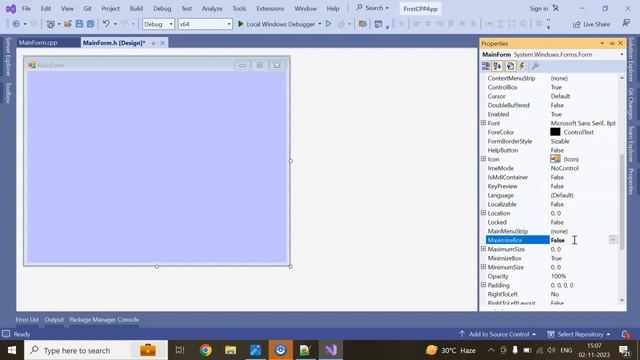Select the Opacity property value 100%
The width and height of the screenshot is (640, 360).
click(x=558, y=276)
